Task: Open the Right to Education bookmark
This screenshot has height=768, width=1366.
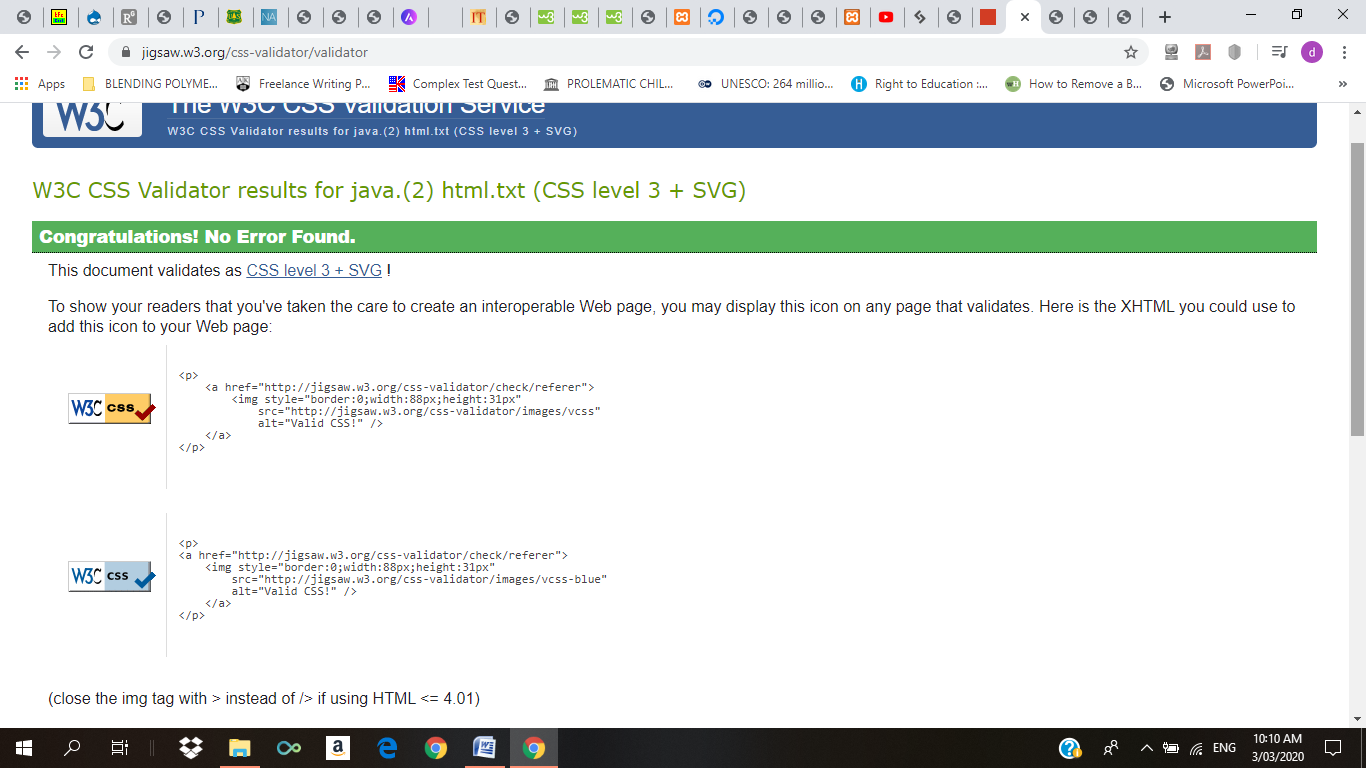Action: coord(920,84)
